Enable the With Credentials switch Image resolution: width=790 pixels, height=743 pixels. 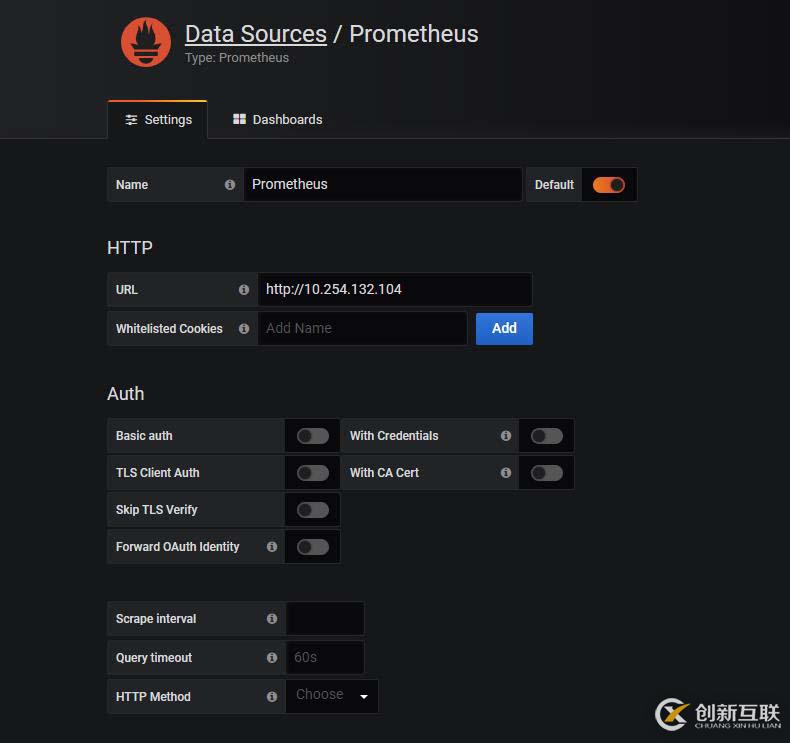click(547, 436)
